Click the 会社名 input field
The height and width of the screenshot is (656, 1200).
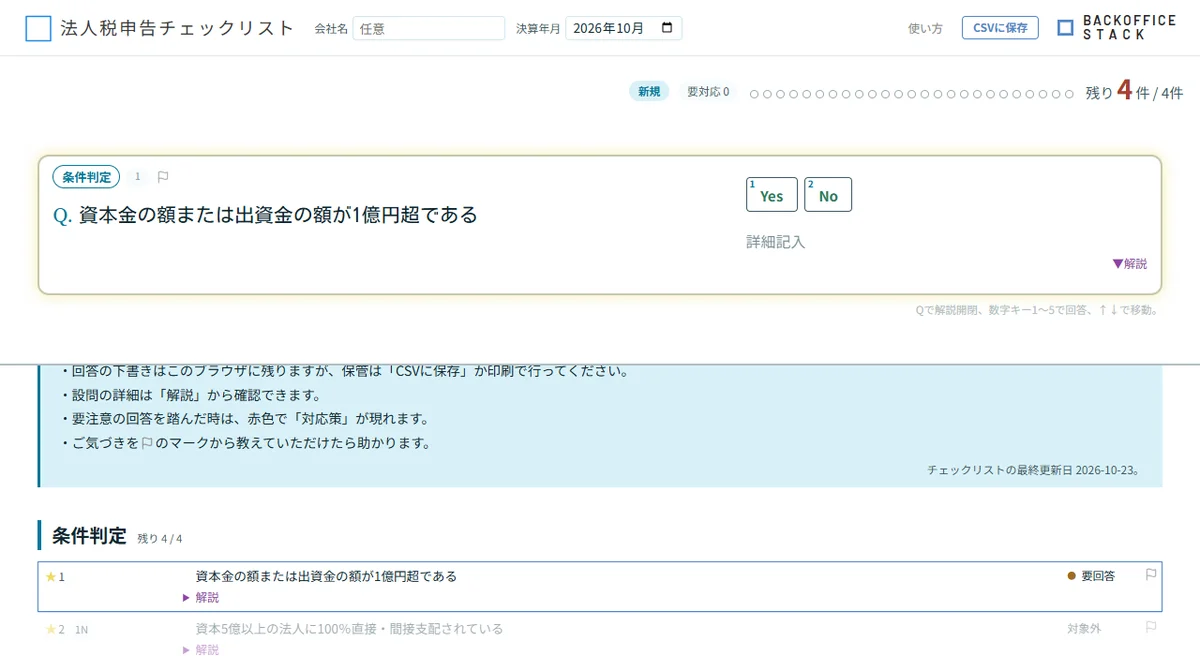point(429,28)
